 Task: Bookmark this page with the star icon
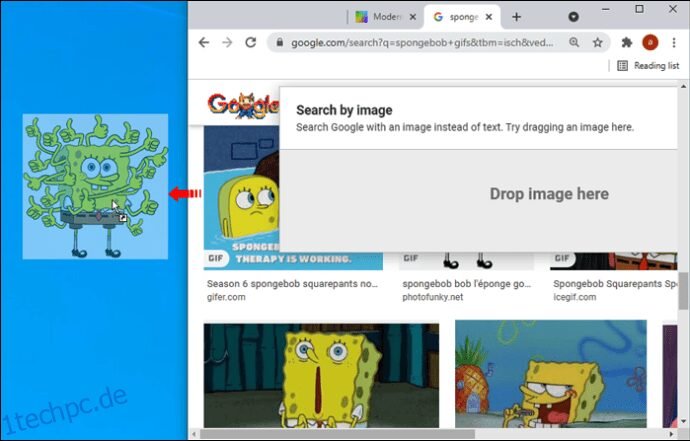[597, 43]
